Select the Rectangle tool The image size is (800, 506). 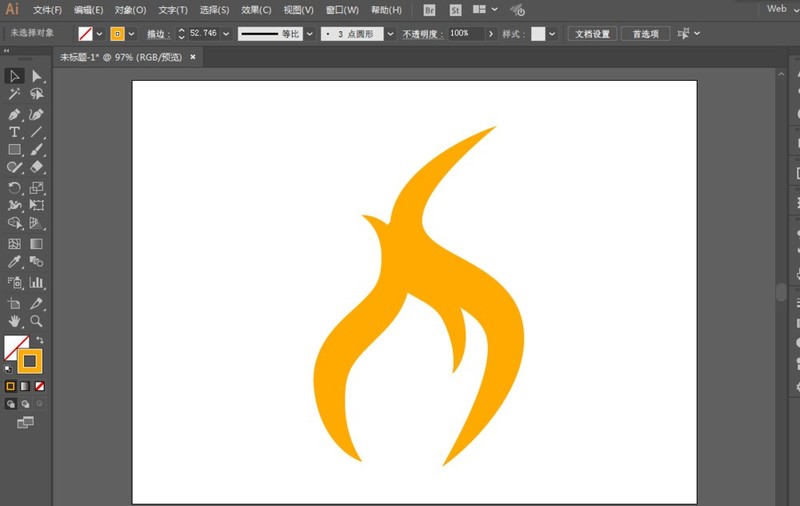(14, 149)
